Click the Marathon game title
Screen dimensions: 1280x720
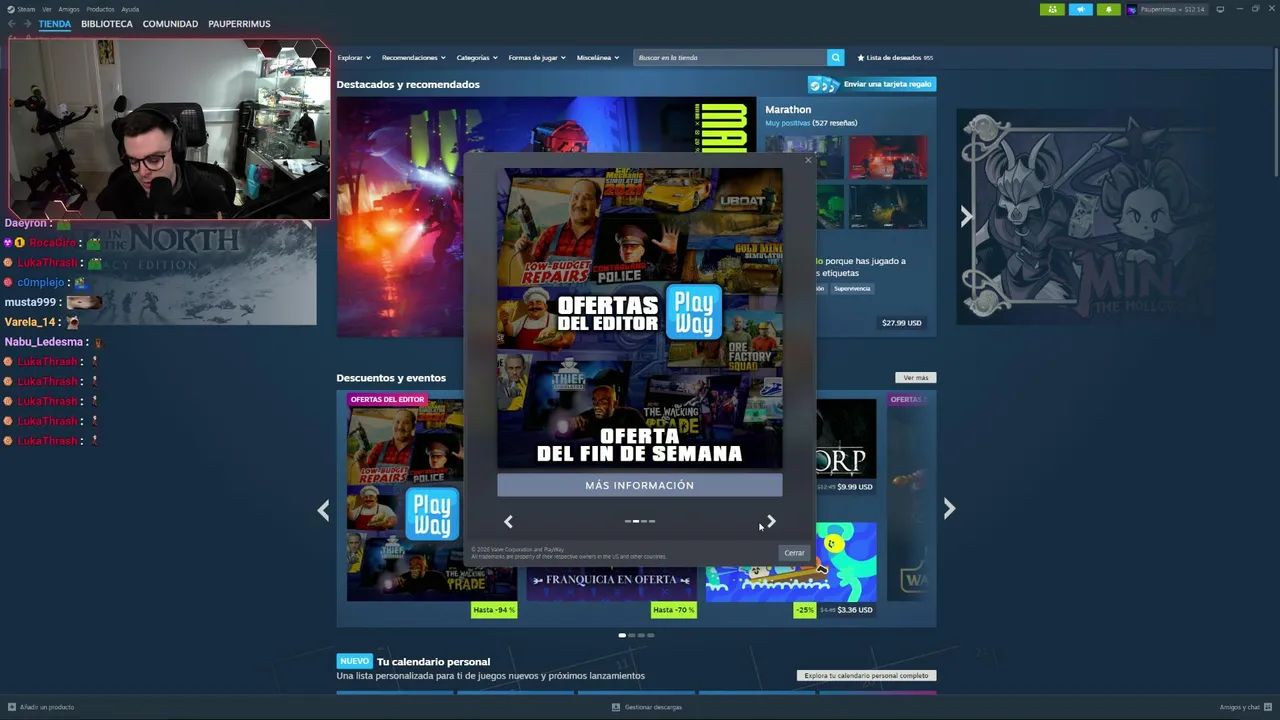click(788, 110)
